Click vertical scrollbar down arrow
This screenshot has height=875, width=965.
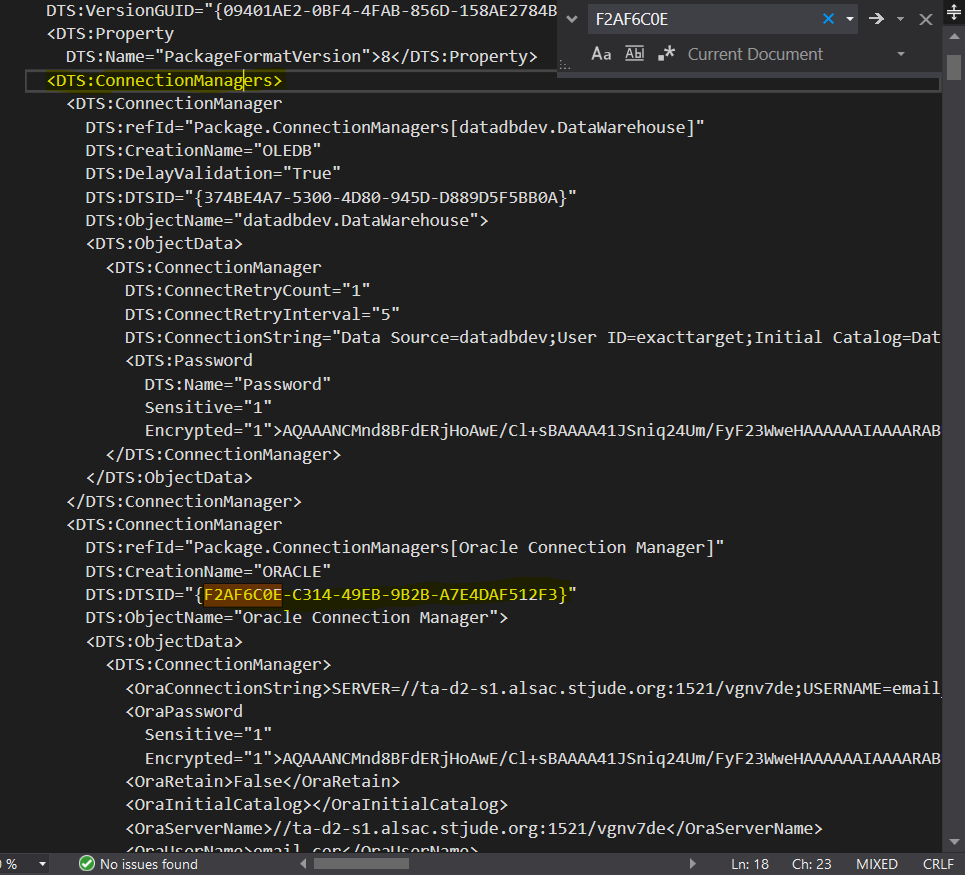pyautogui.click(x=954, y=842)
